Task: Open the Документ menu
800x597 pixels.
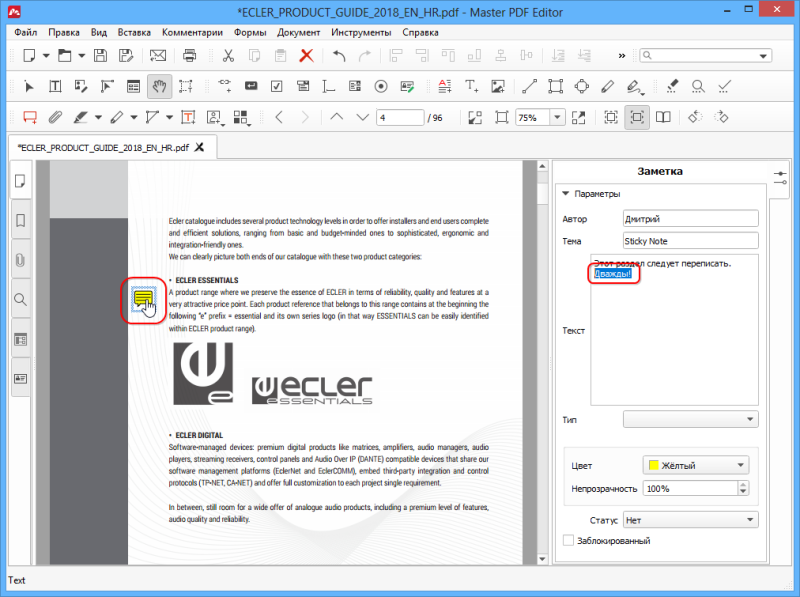Action: (298, 32)
